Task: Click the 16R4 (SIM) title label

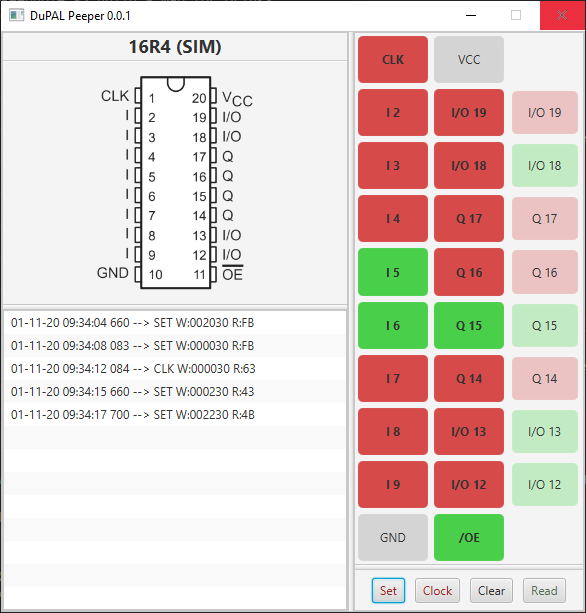Action: pyautogui.click(x=175, y=47)
